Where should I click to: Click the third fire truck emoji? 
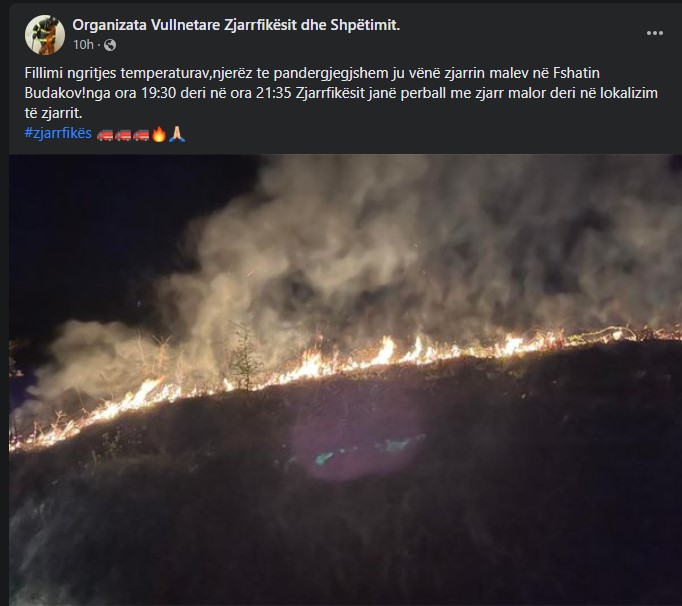click(x=141, y=134)
